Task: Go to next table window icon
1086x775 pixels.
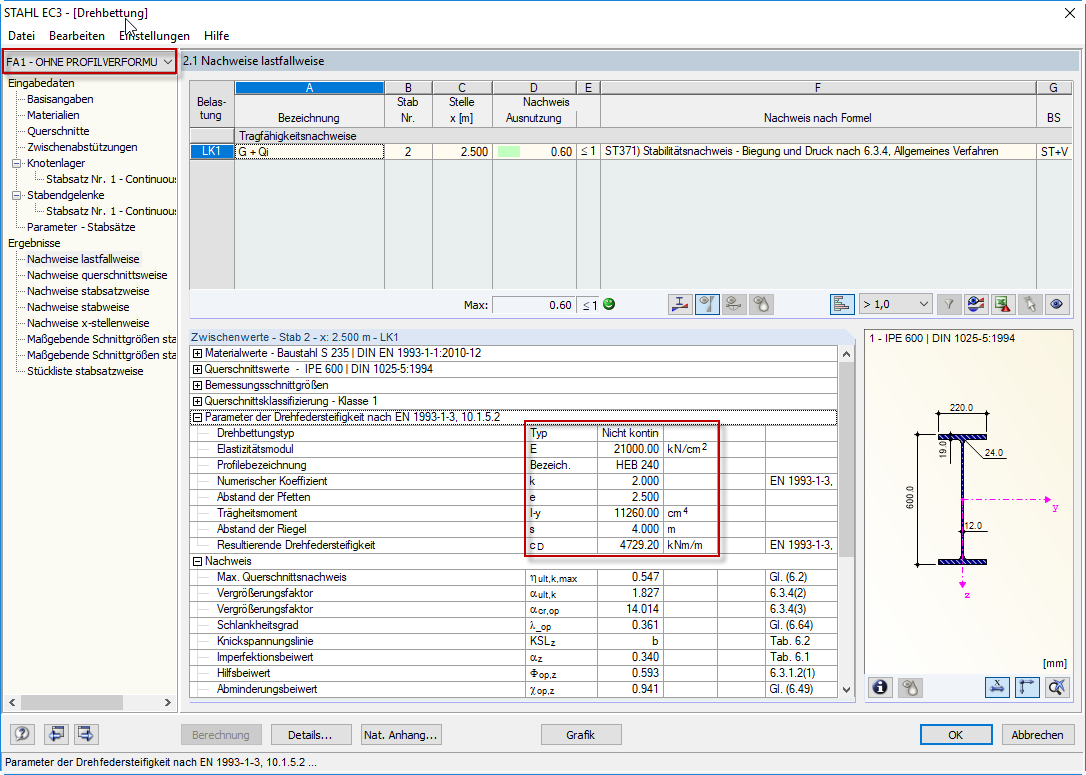Action: [x=85, y=733]
